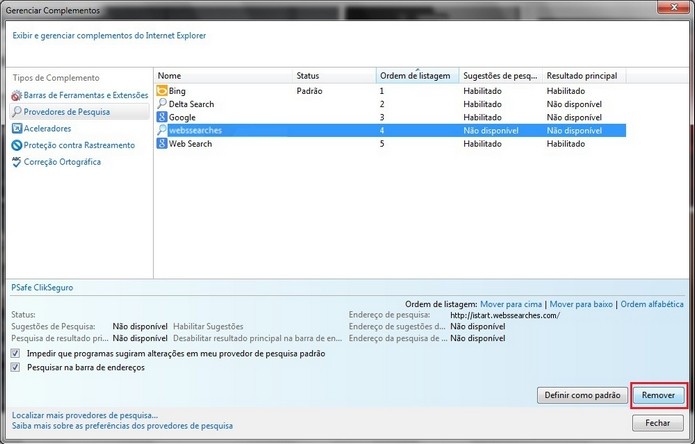Screen dimensions: 695x444
Task: Click the Fechar button
Action: tap(658, 423)
